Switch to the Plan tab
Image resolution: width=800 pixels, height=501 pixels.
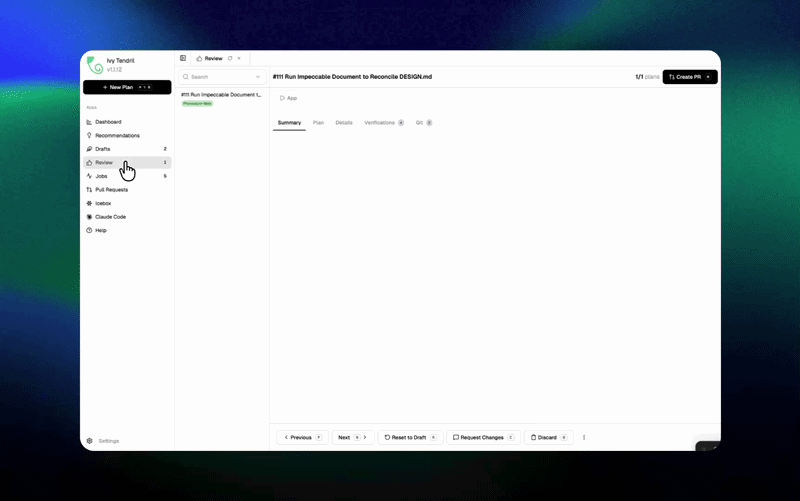coord(318,123)
